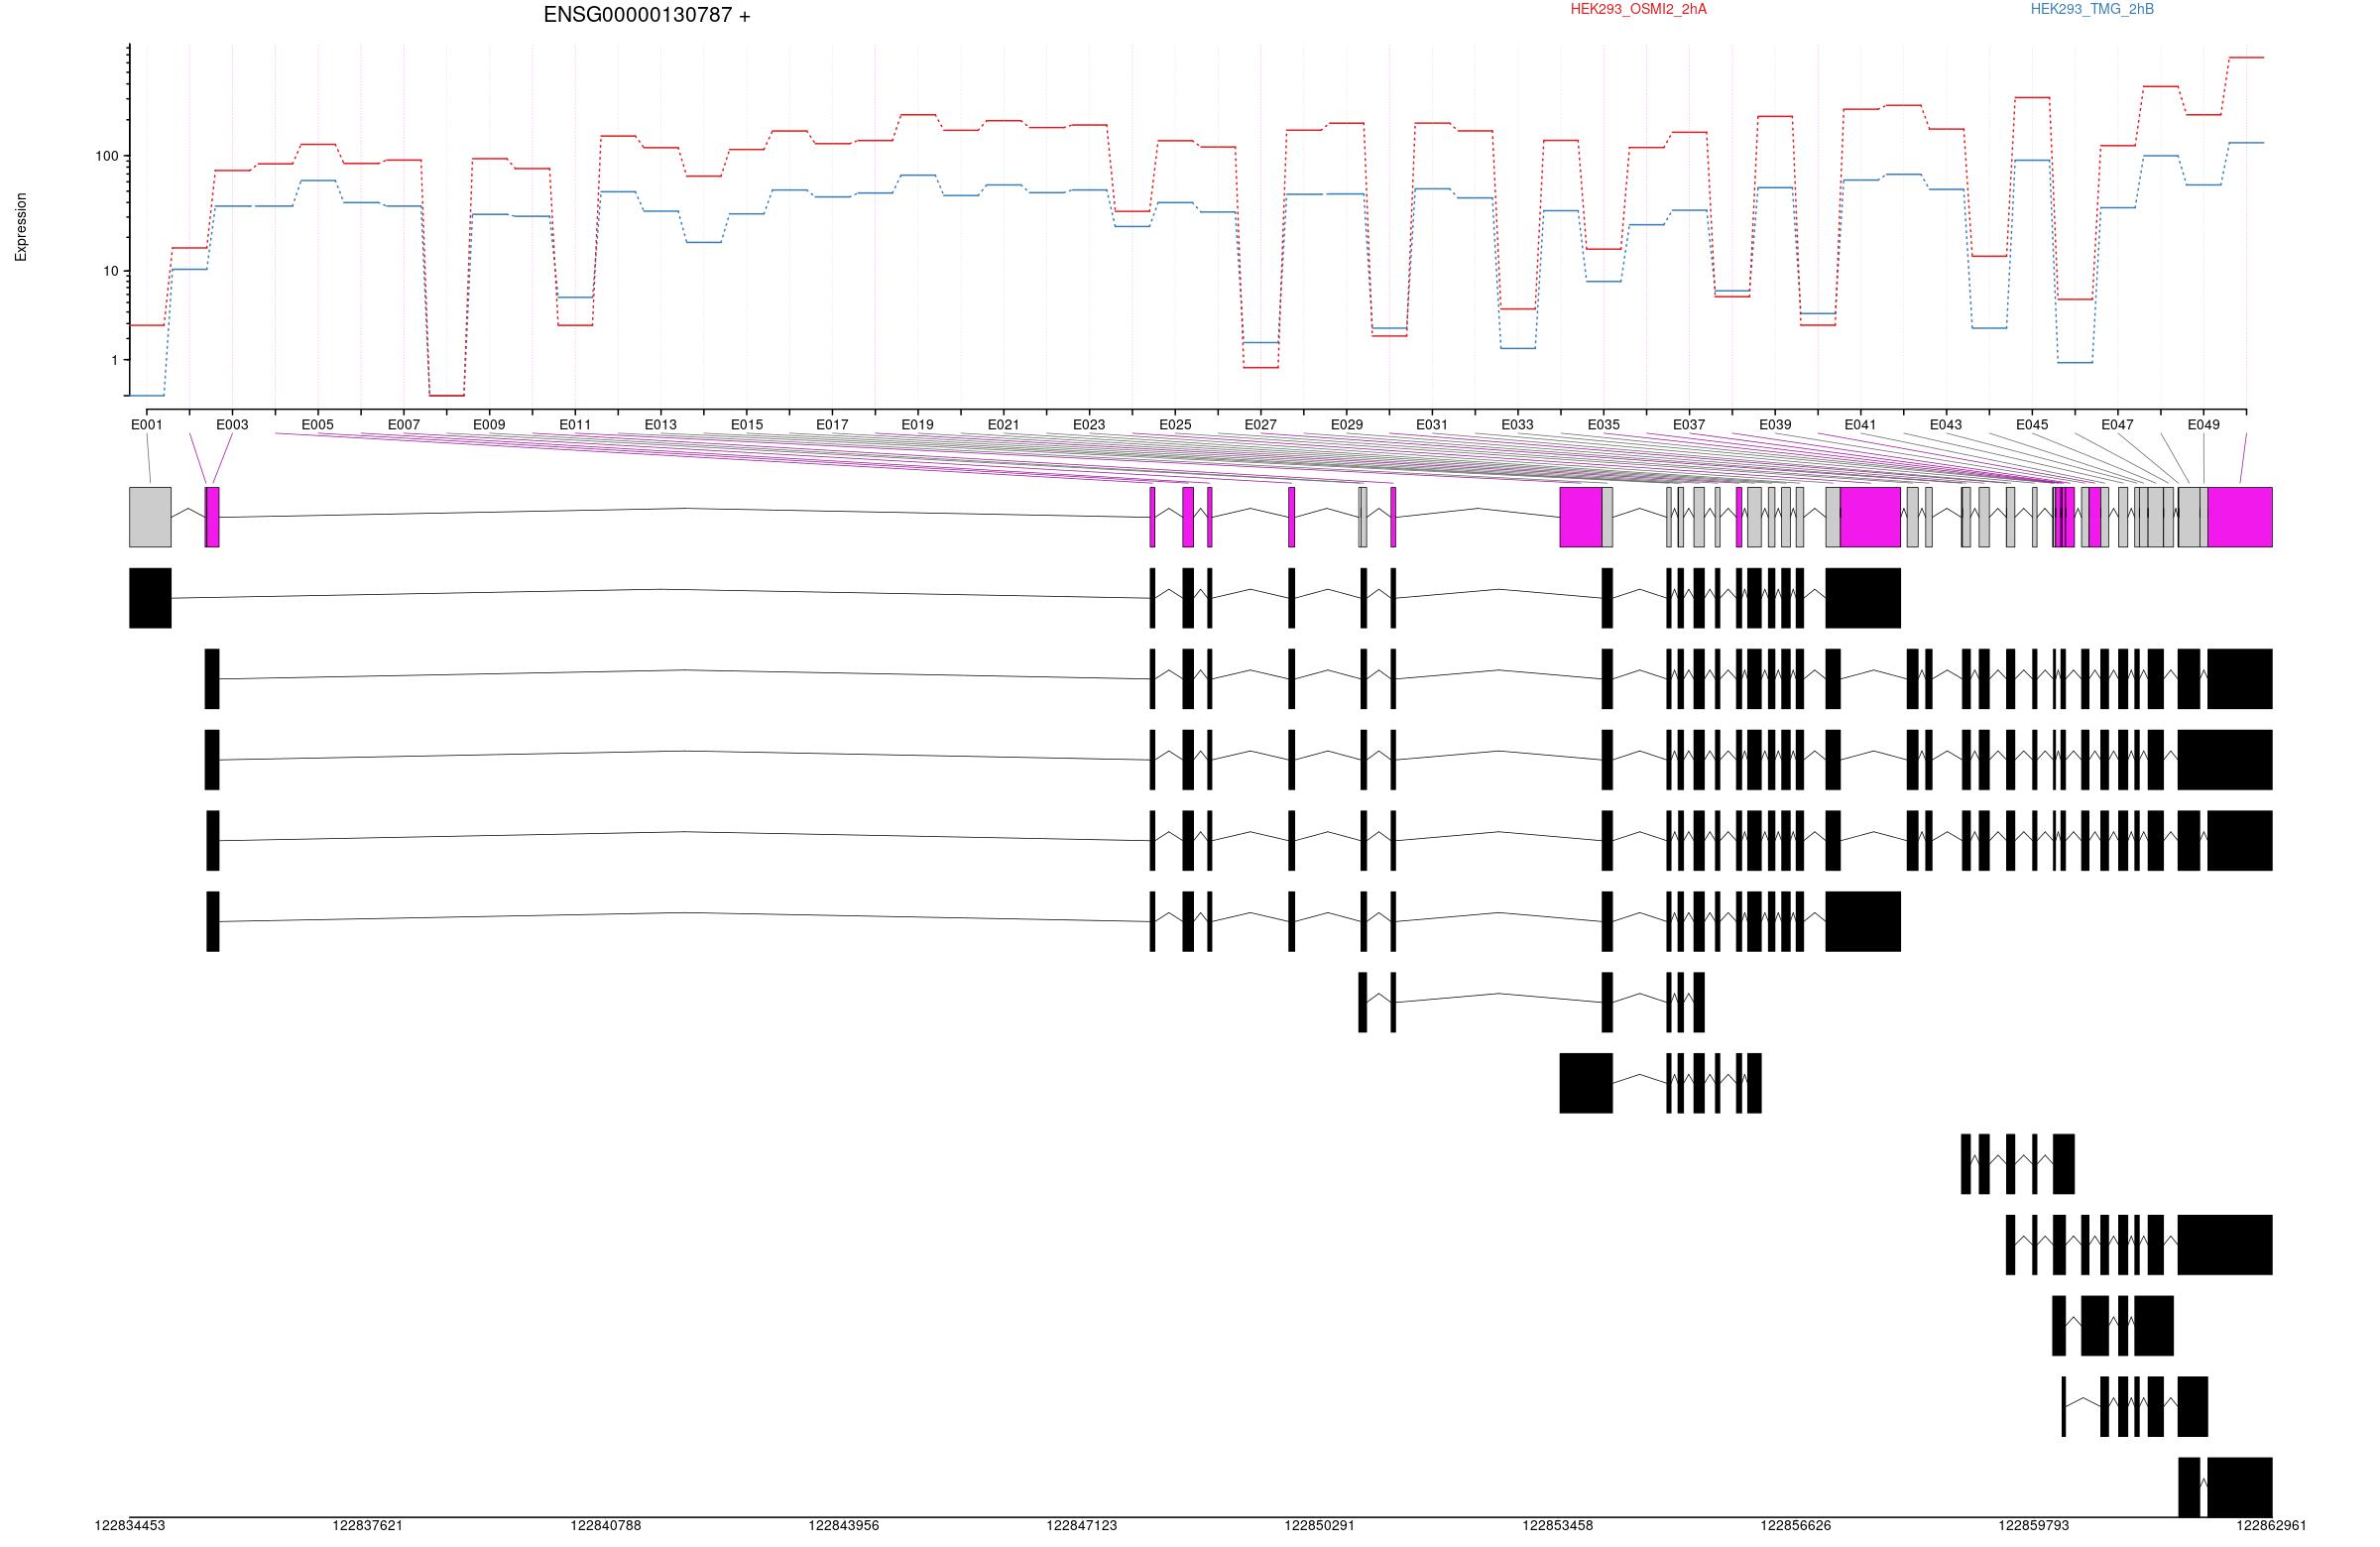Click exon bin label E023
Image resolution: width=2380 pixels, height=1547 pixels.
(x=1089, y=424)
